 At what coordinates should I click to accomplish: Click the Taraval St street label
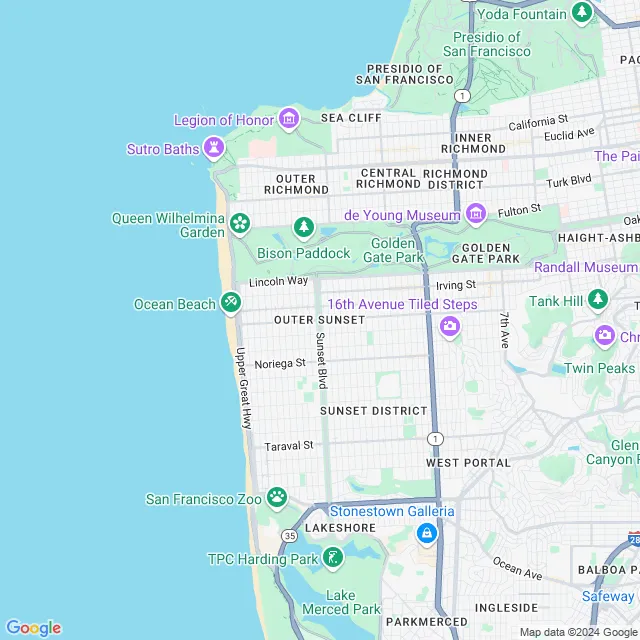click(x=289, y=446)
